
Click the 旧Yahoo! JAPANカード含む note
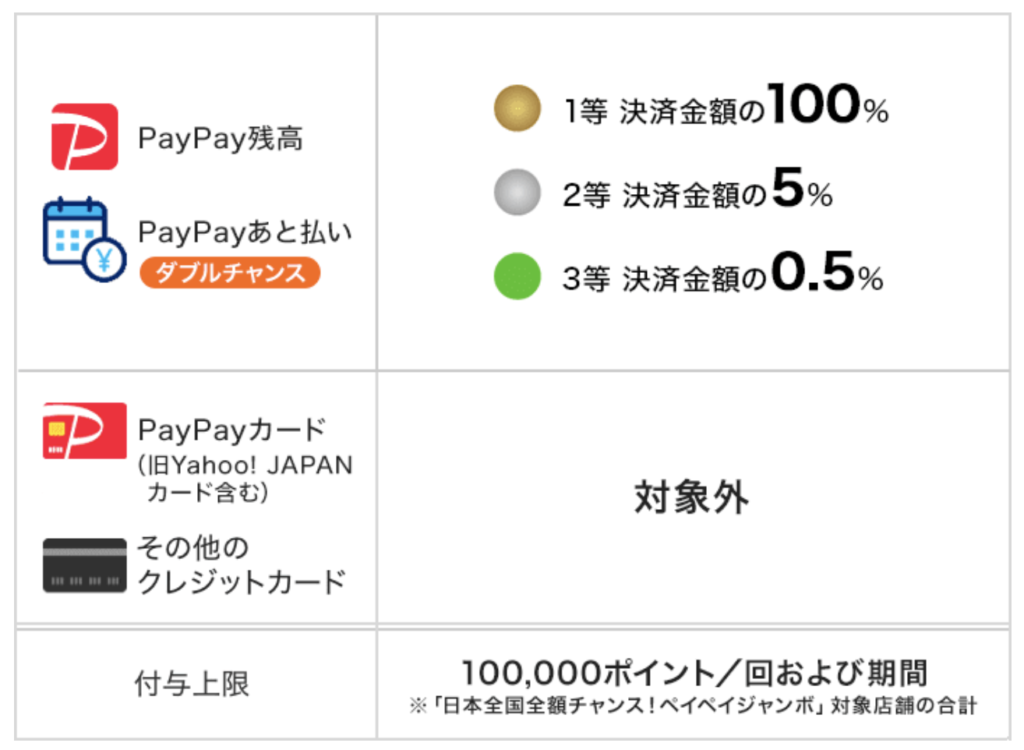(245, 478)
